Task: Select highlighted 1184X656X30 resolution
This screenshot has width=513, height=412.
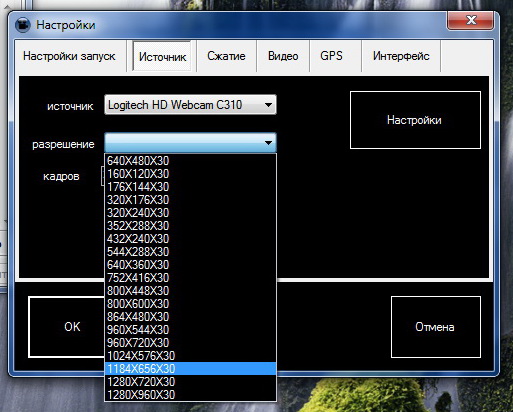Action: click(x=190, y=369)
